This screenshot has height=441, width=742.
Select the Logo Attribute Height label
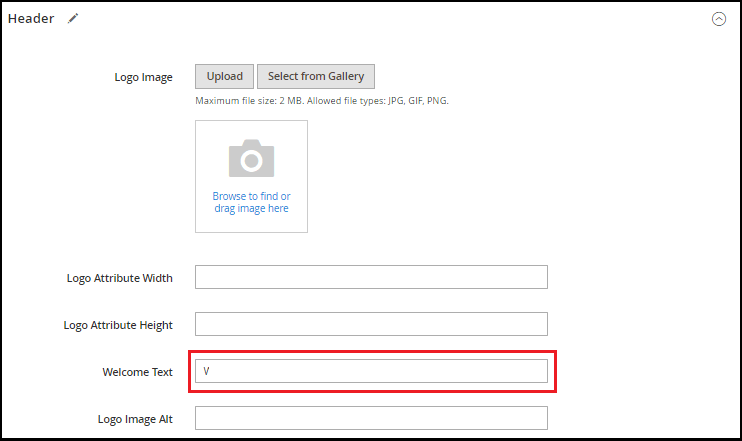coord(118,325)
